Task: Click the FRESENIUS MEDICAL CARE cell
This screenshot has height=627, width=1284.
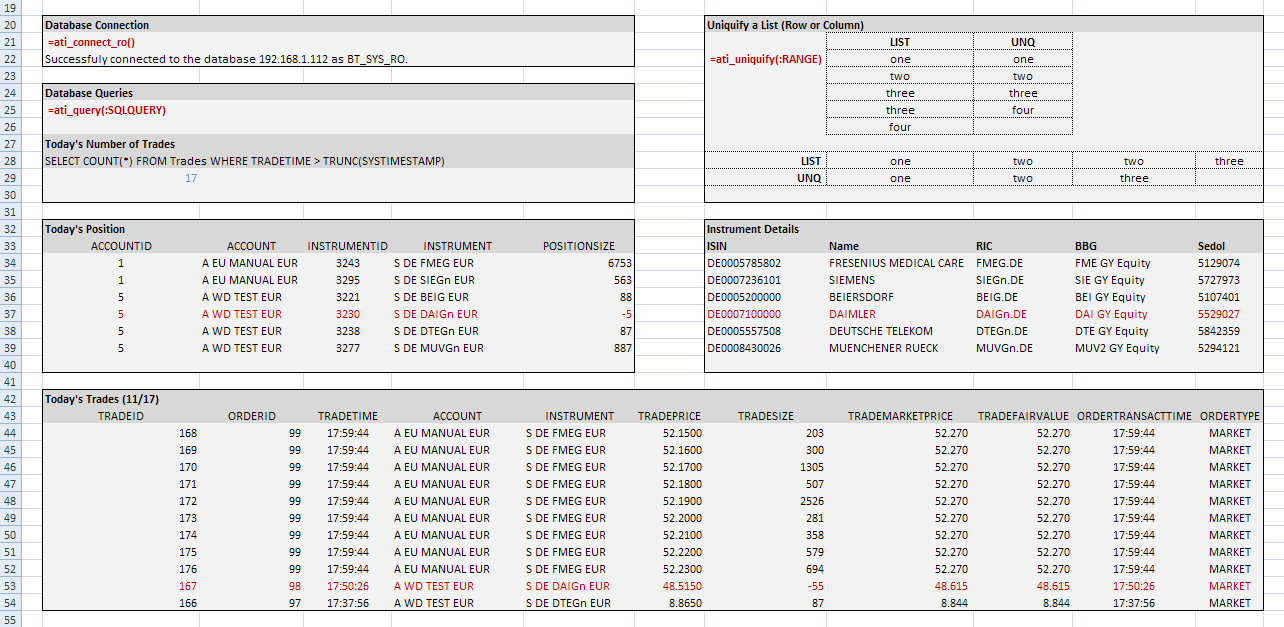Action: 896,263
